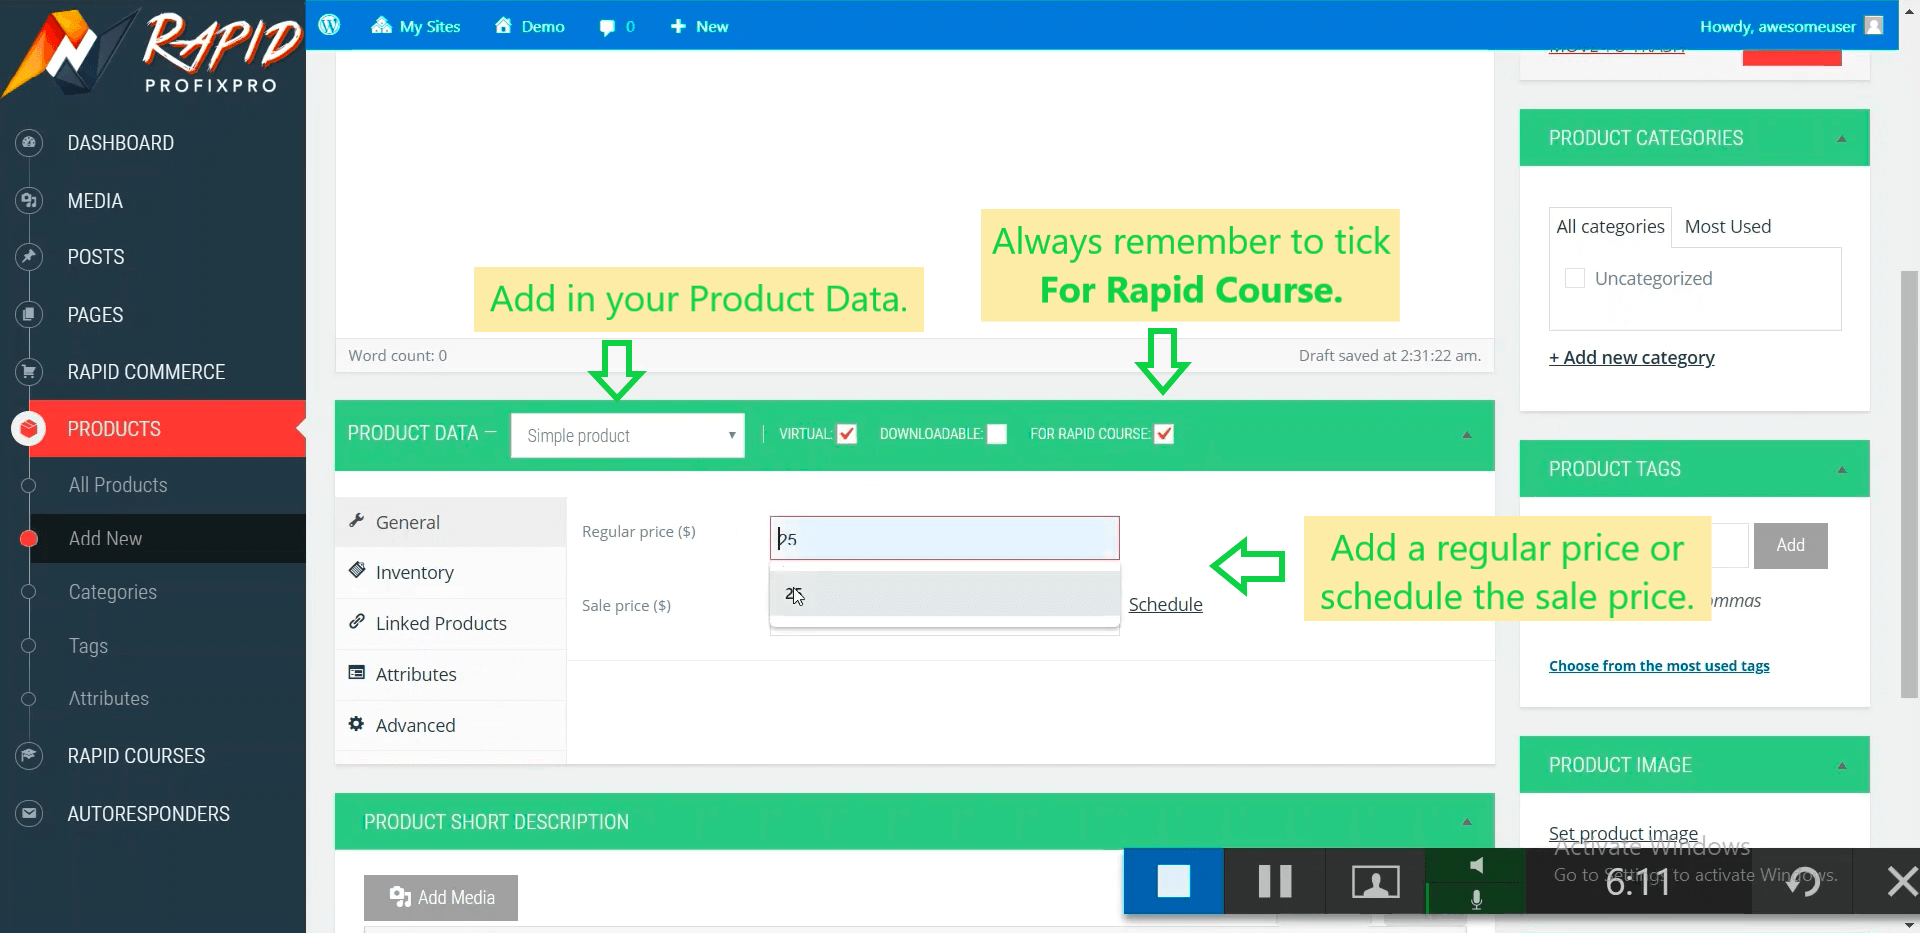Image resolution: width=1920 pixels, height=933 pixels.
Task: Click the General wrench icon
Action: (x=356, y=520)
